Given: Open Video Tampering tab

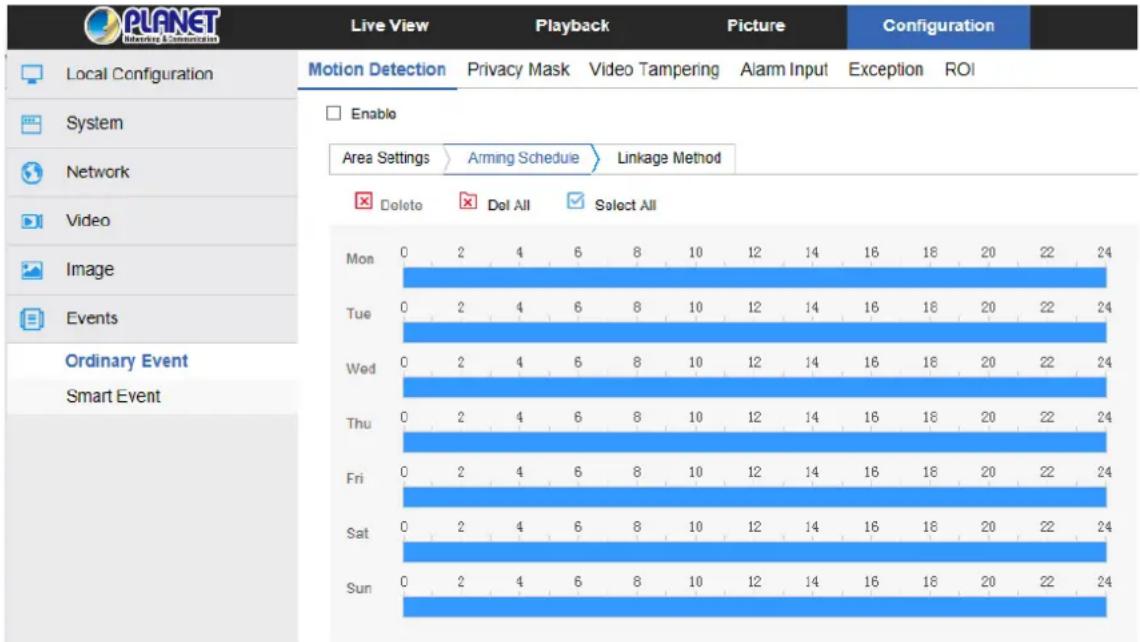Looking at the screenshot, I should click(654, 70).
